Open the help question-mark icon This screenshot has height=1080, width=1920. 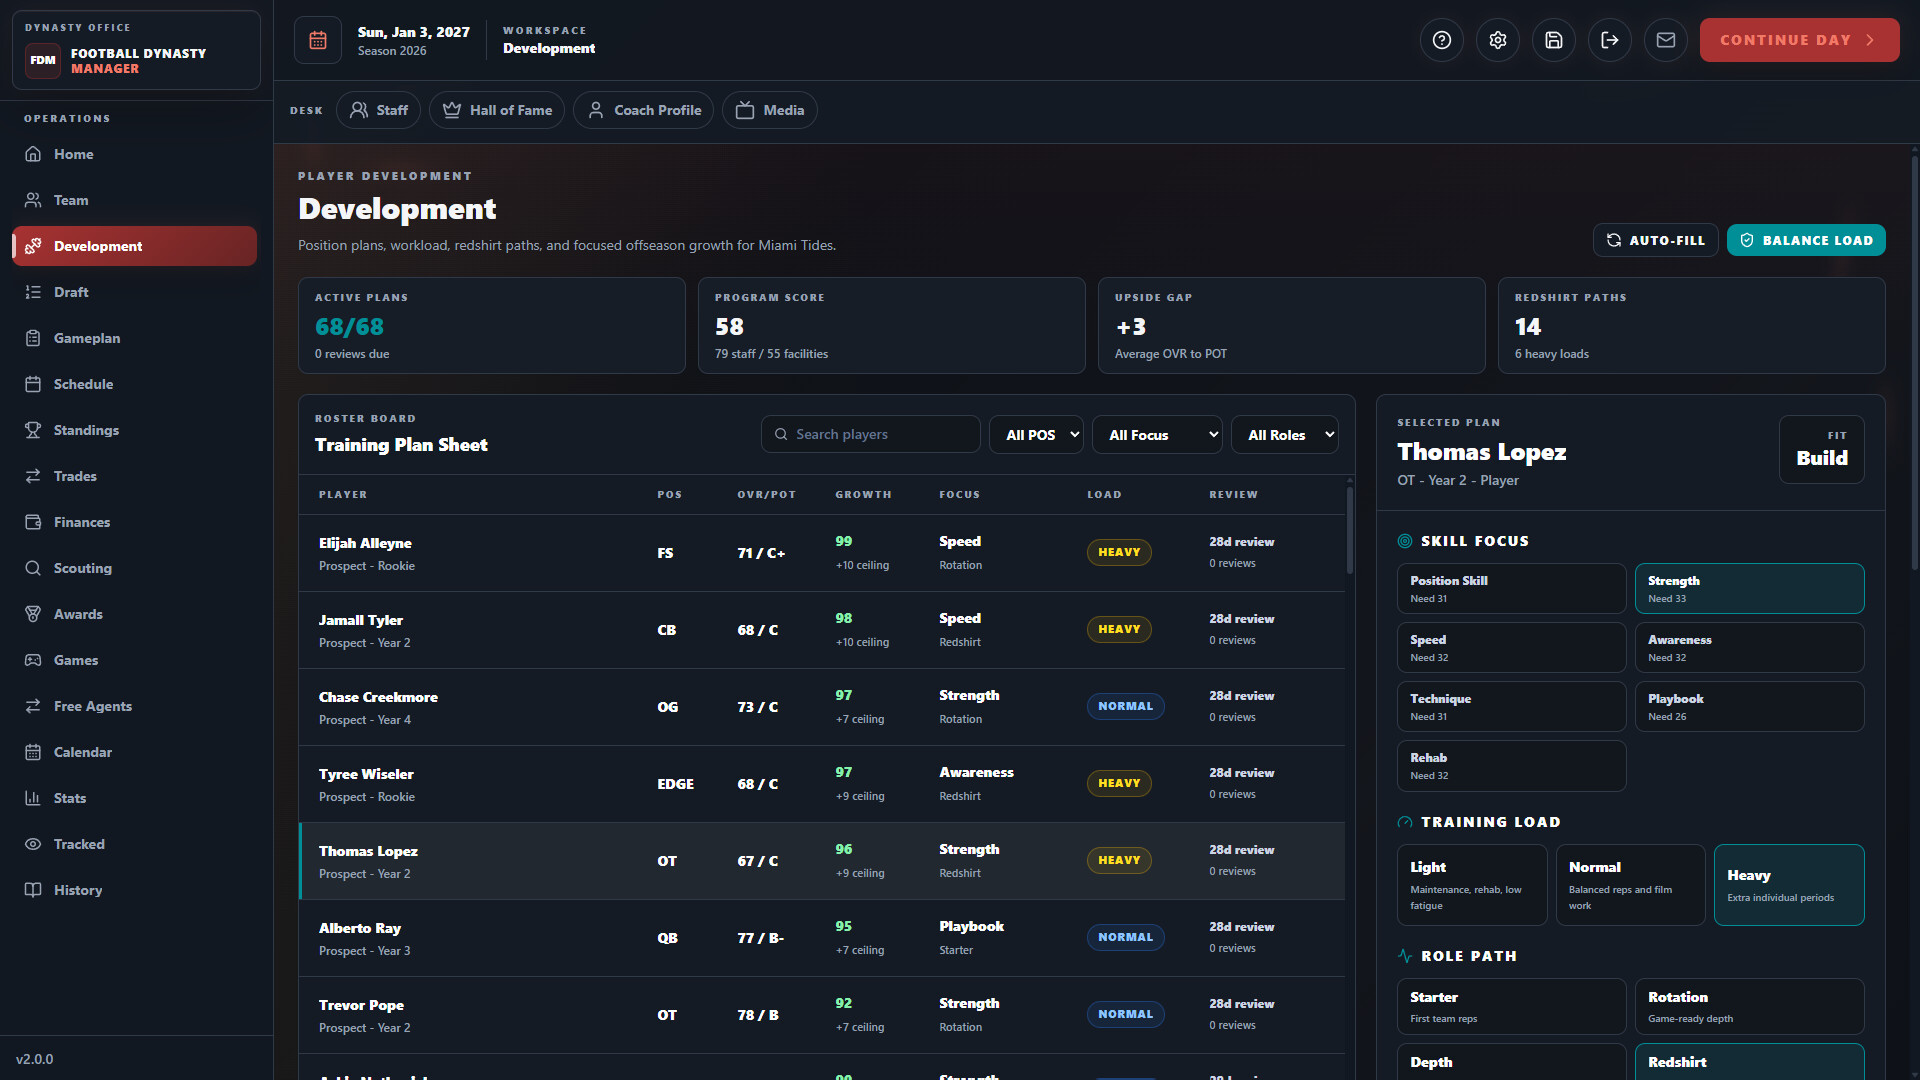1442,40
